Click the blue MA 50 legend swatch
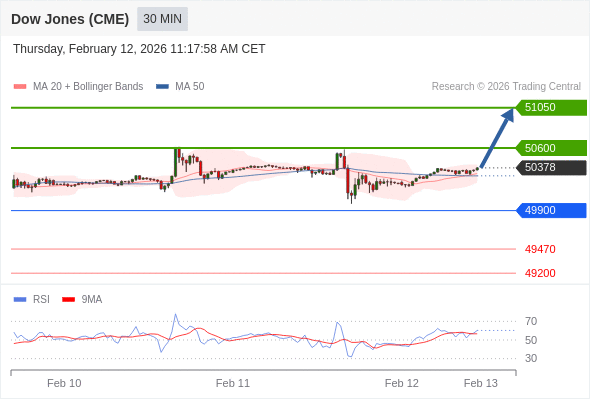Viewport: 590px width, 400px height. click(162, 87)
